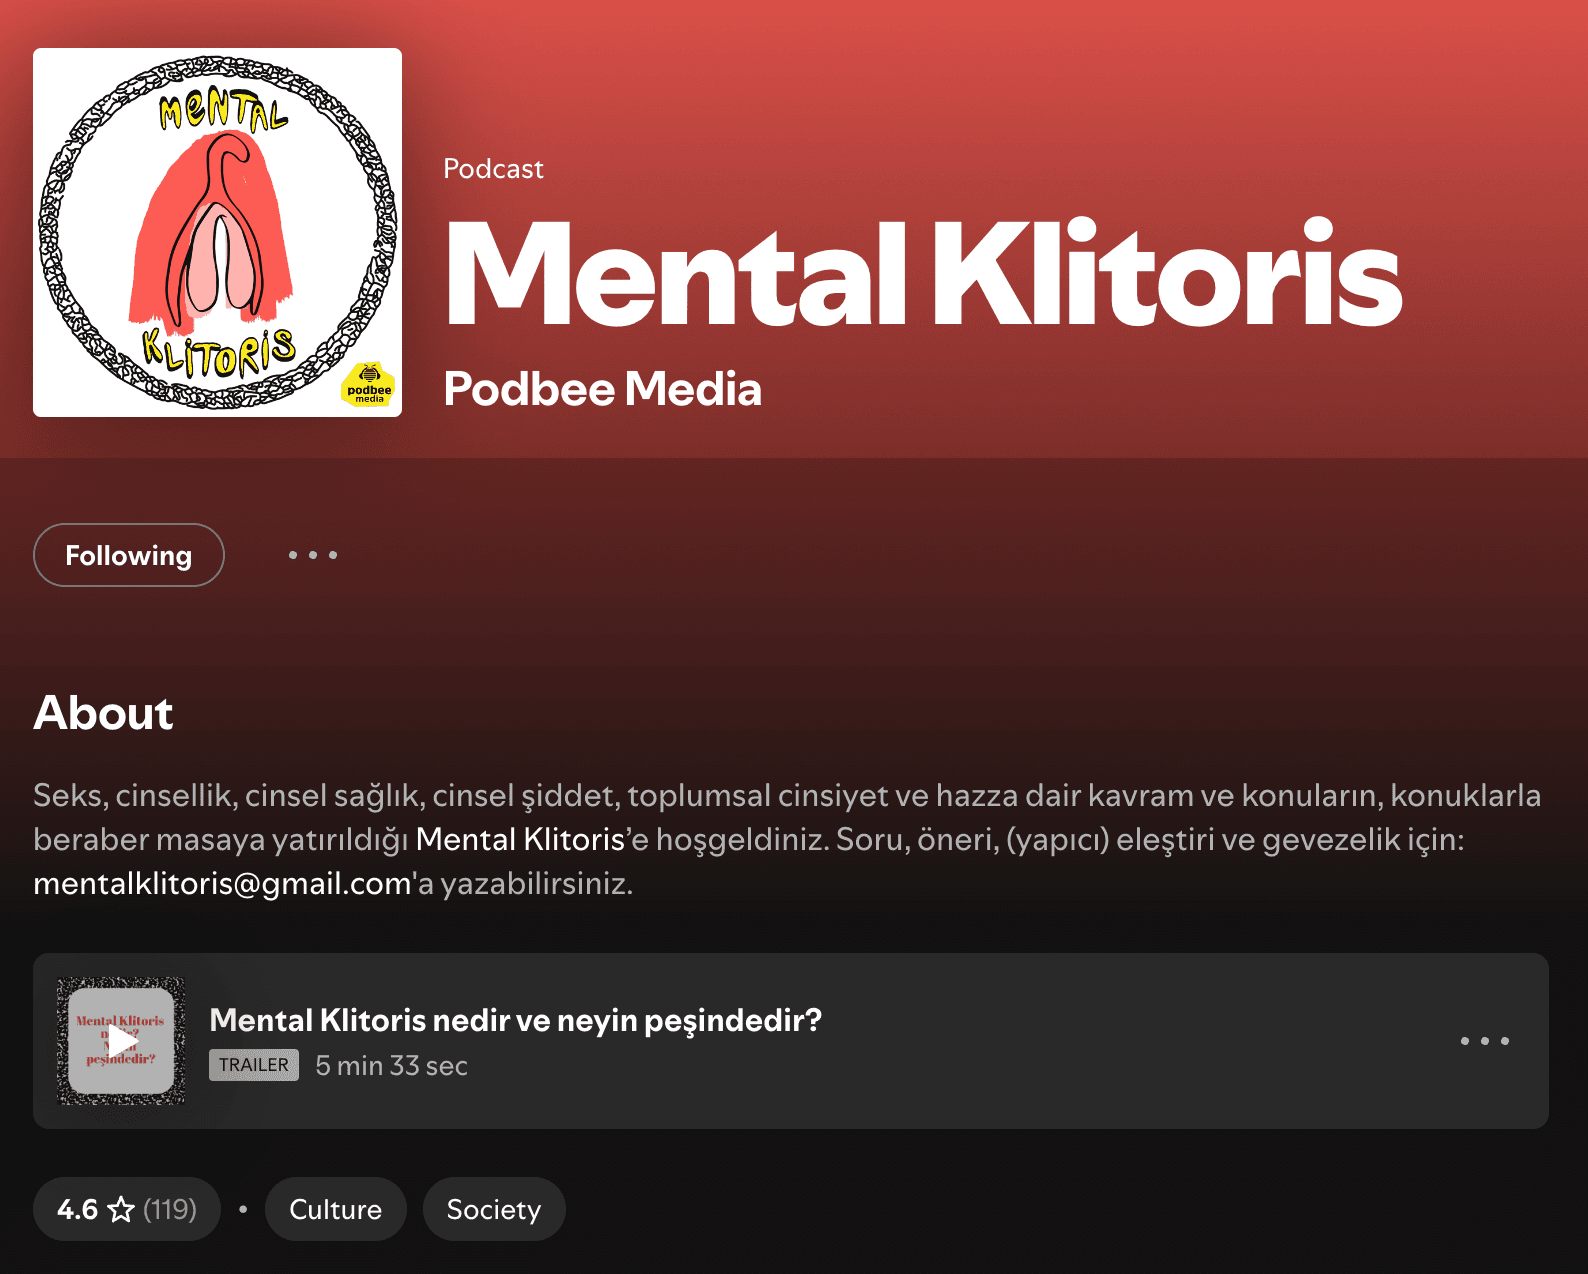Play the Mental Klitoris trailer episode
Image resolution: width=1588 pixels, height=1274 pixels.
point(121,1041)
